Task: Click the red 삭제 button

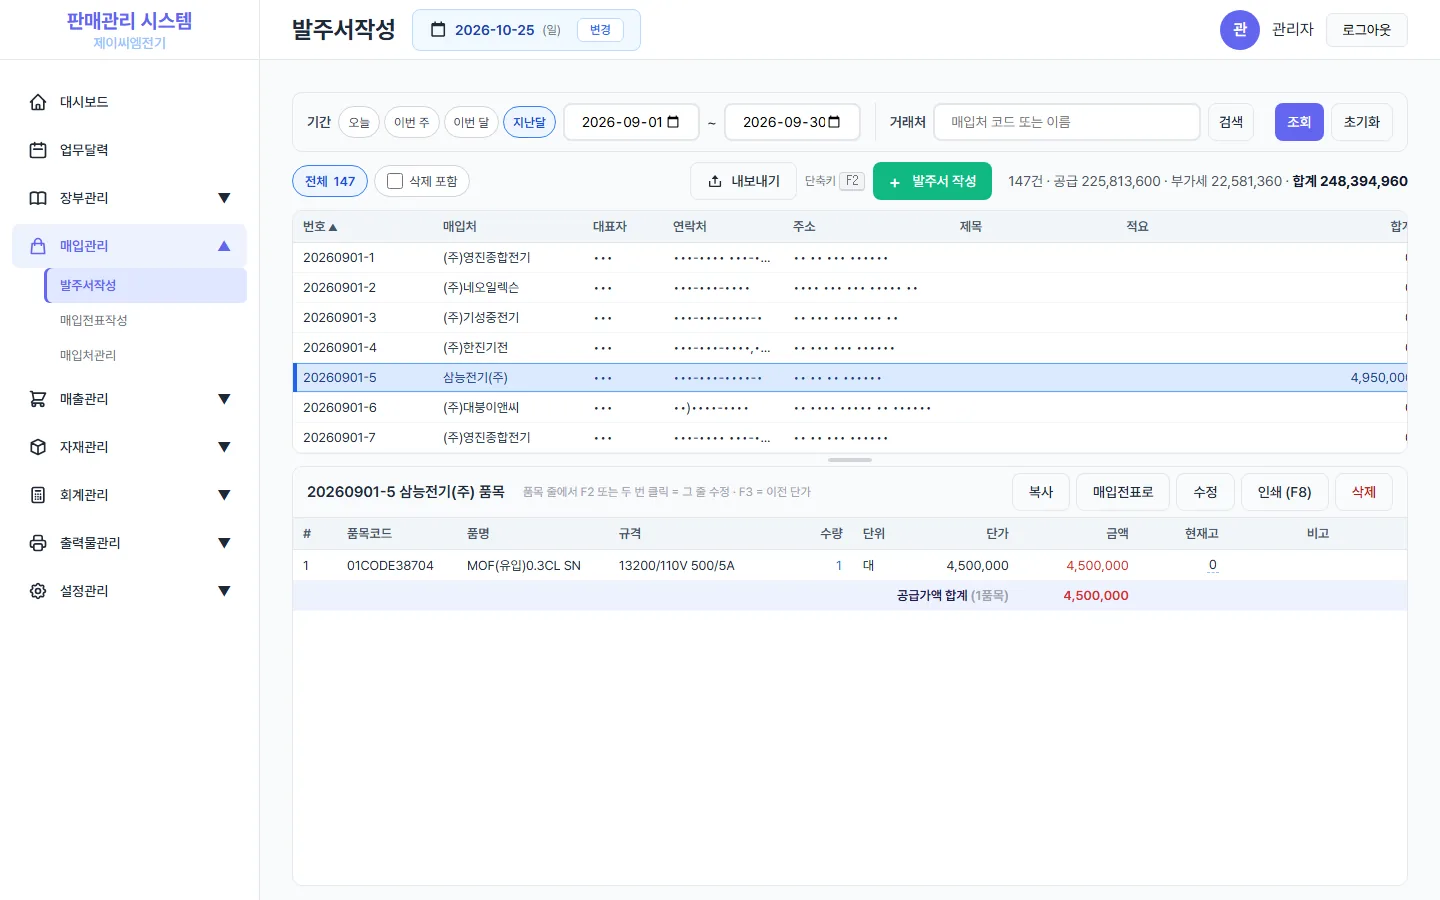Action: point(1364,492)
